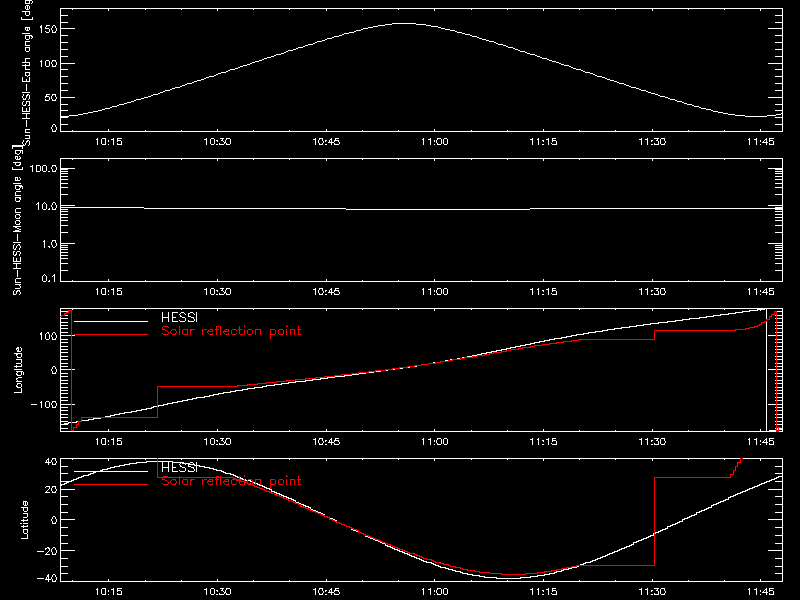Click the -20 tick on Latitude axis
Screen dimensions: 800x600
[47, 551]
